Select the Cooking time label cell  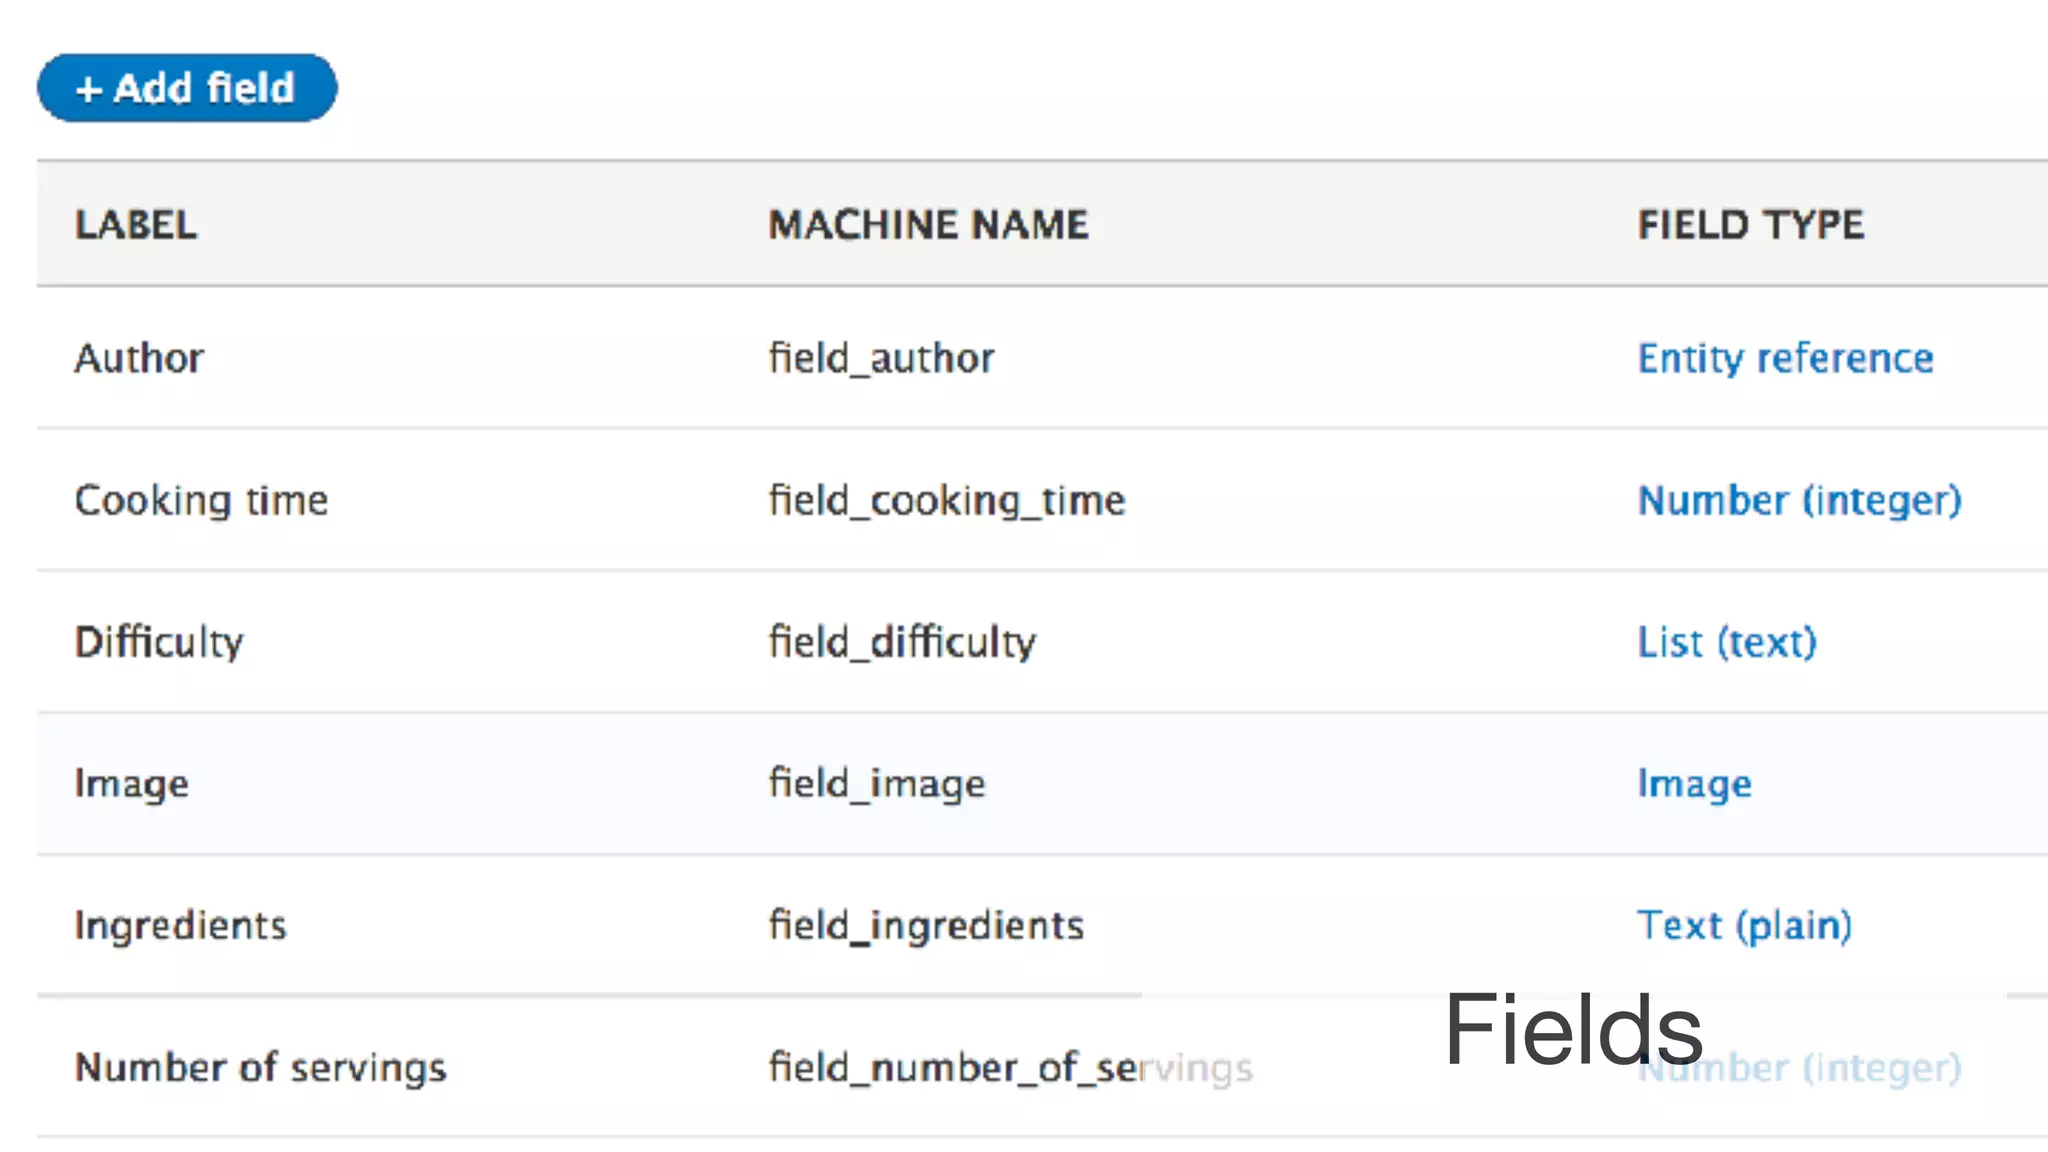pos(201,500)
